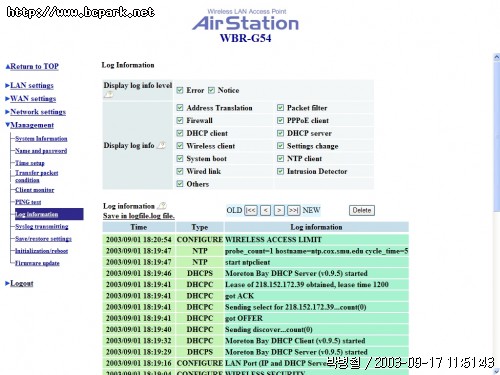Select log entry Sending select for 218.152.172.39
This screenshot has width=500, height=375.
tap(296, 307)
